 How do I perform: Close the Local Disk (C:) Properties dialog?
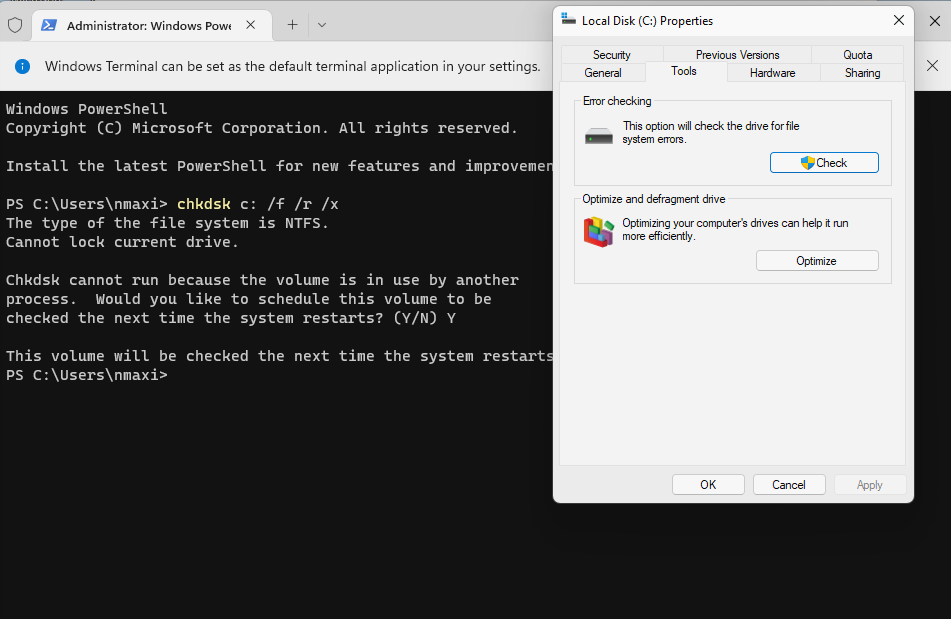click(898, 20)
